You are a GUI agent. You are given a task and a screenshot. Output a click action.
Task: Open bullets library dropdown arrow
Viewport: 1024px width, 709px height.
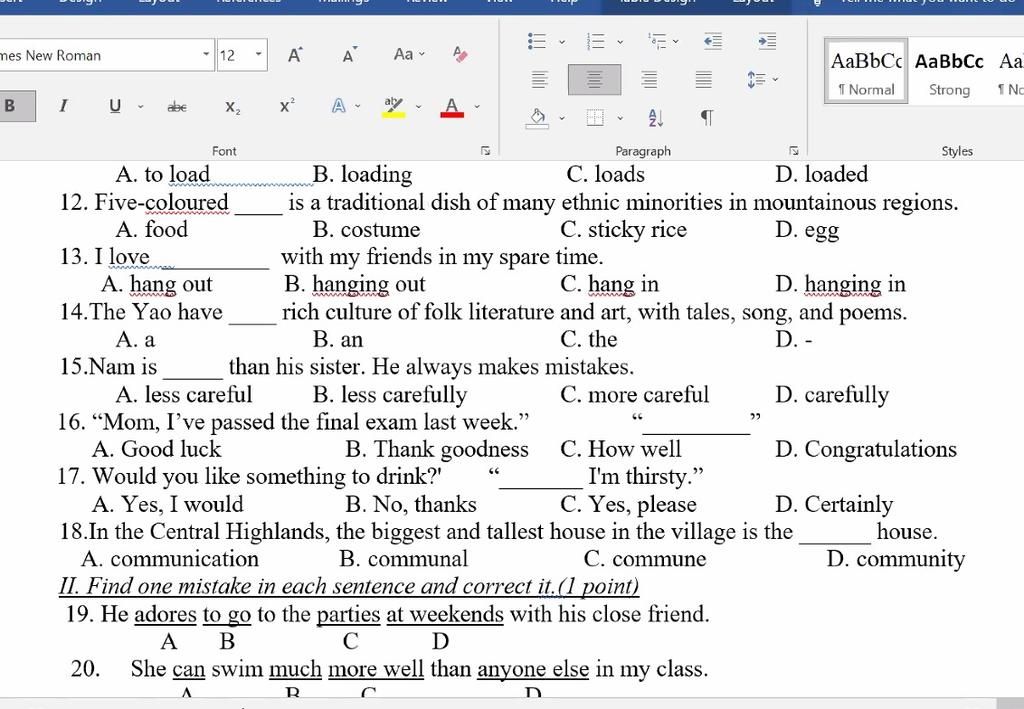[562, 42]
